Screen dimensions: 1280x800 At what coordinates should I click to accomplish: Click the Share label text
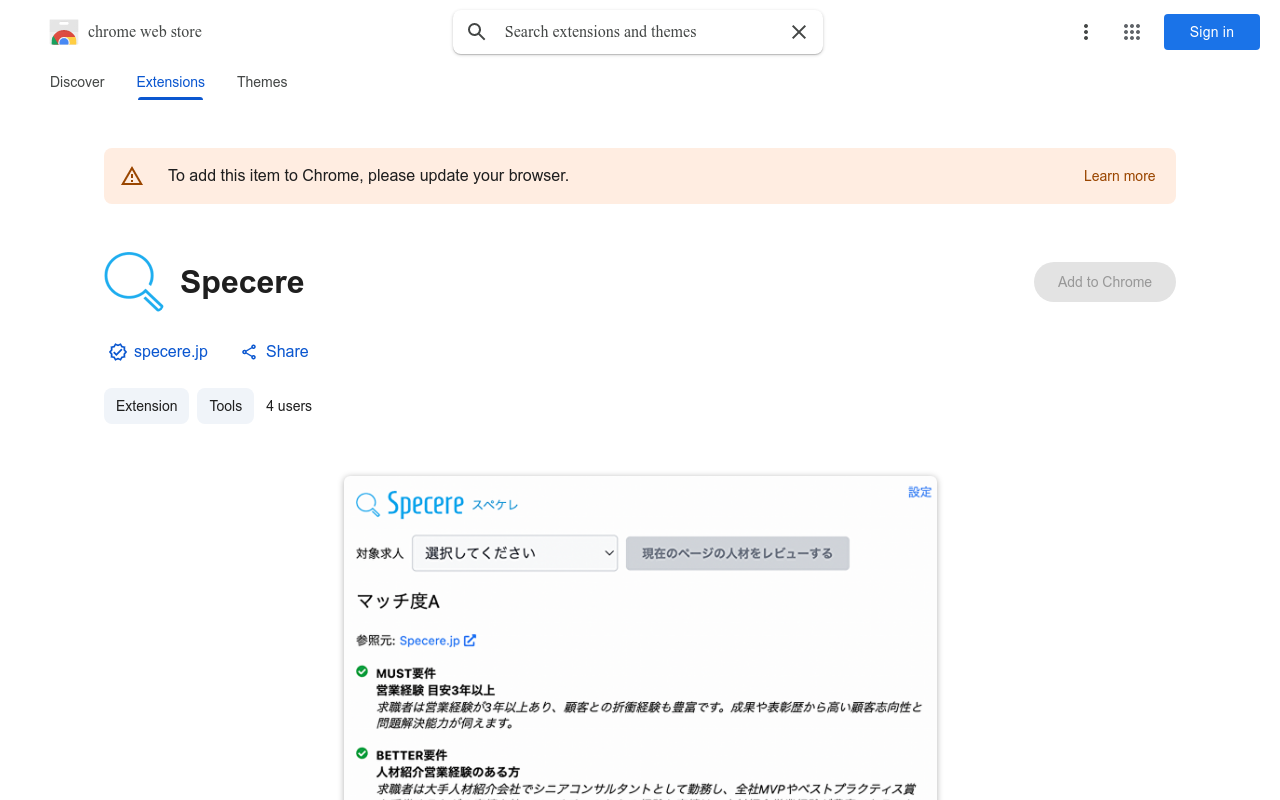(x=287, y=352)
